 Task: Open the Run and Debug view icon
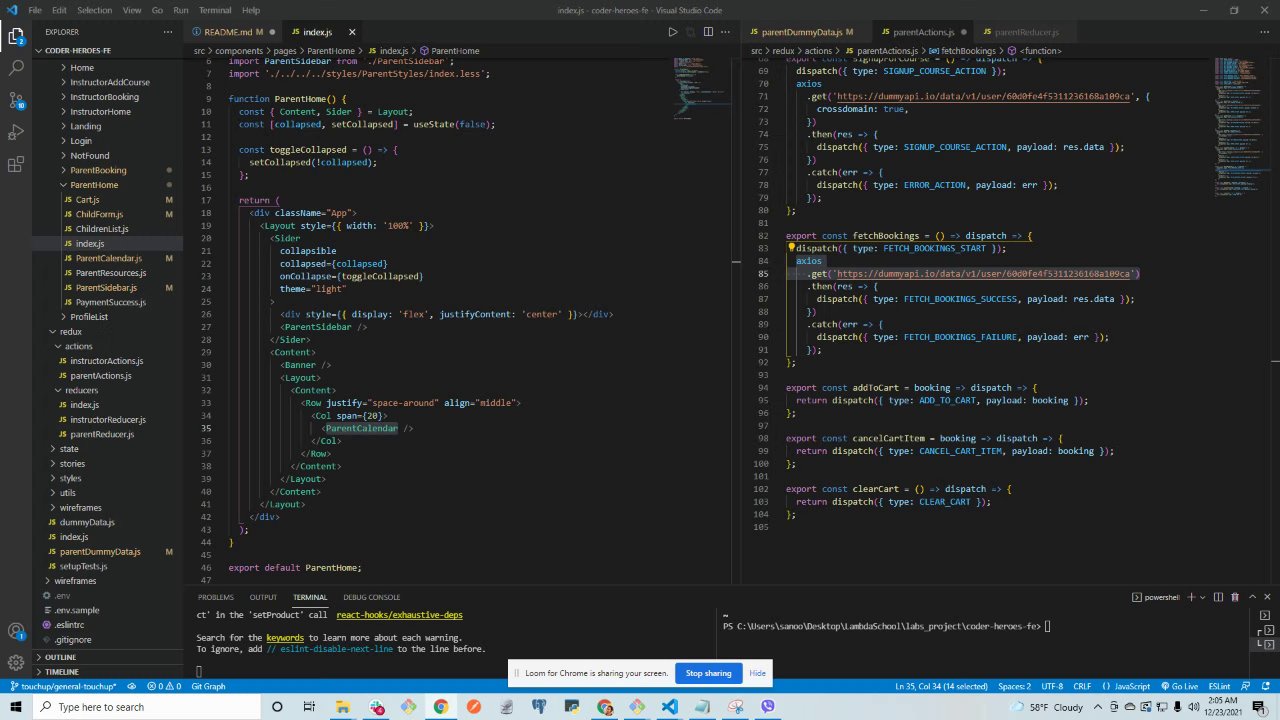click(x=16, y=133)
